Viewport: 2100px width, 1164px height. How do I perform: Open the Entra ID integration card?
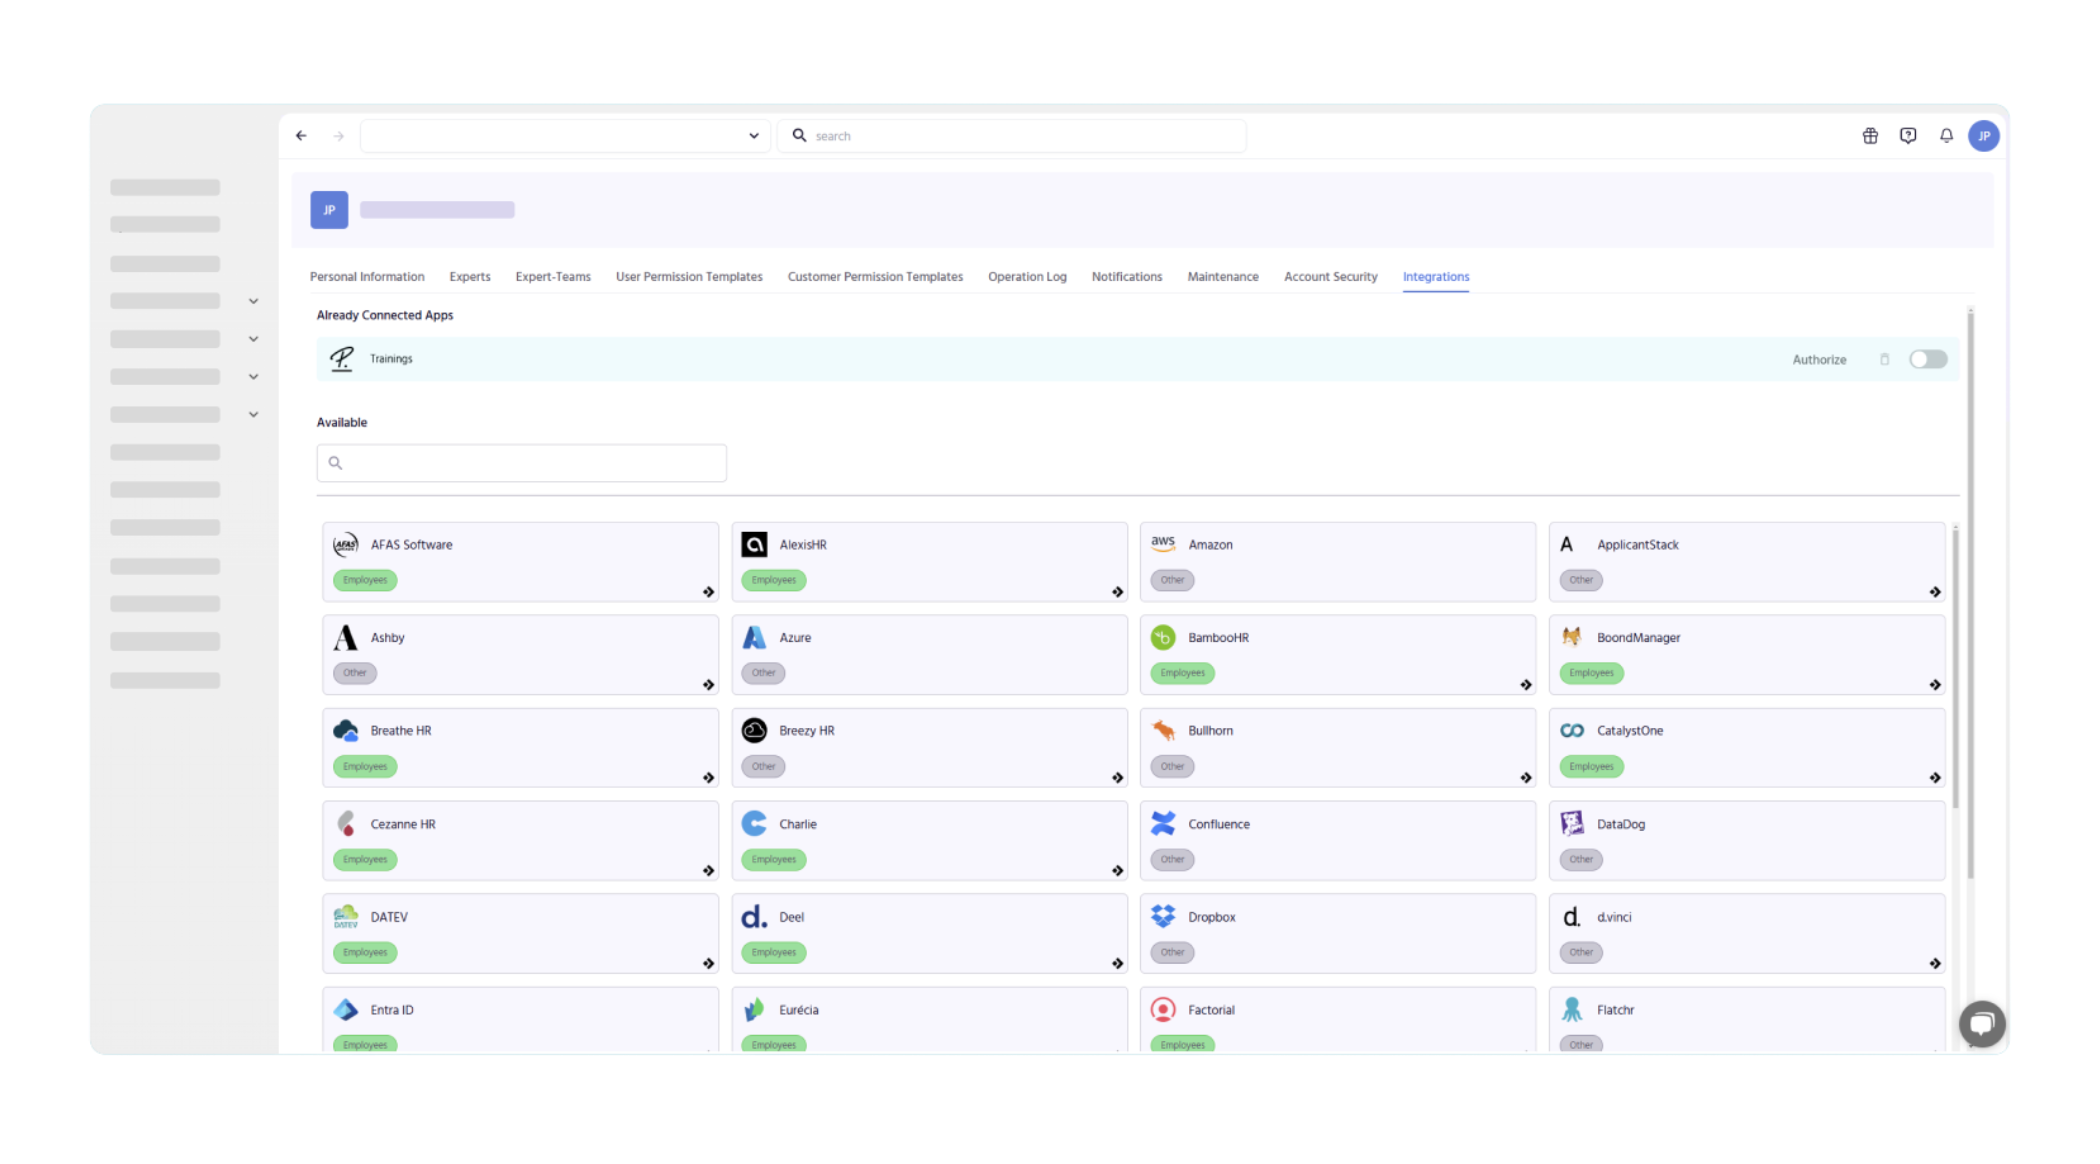(520, 1020)
